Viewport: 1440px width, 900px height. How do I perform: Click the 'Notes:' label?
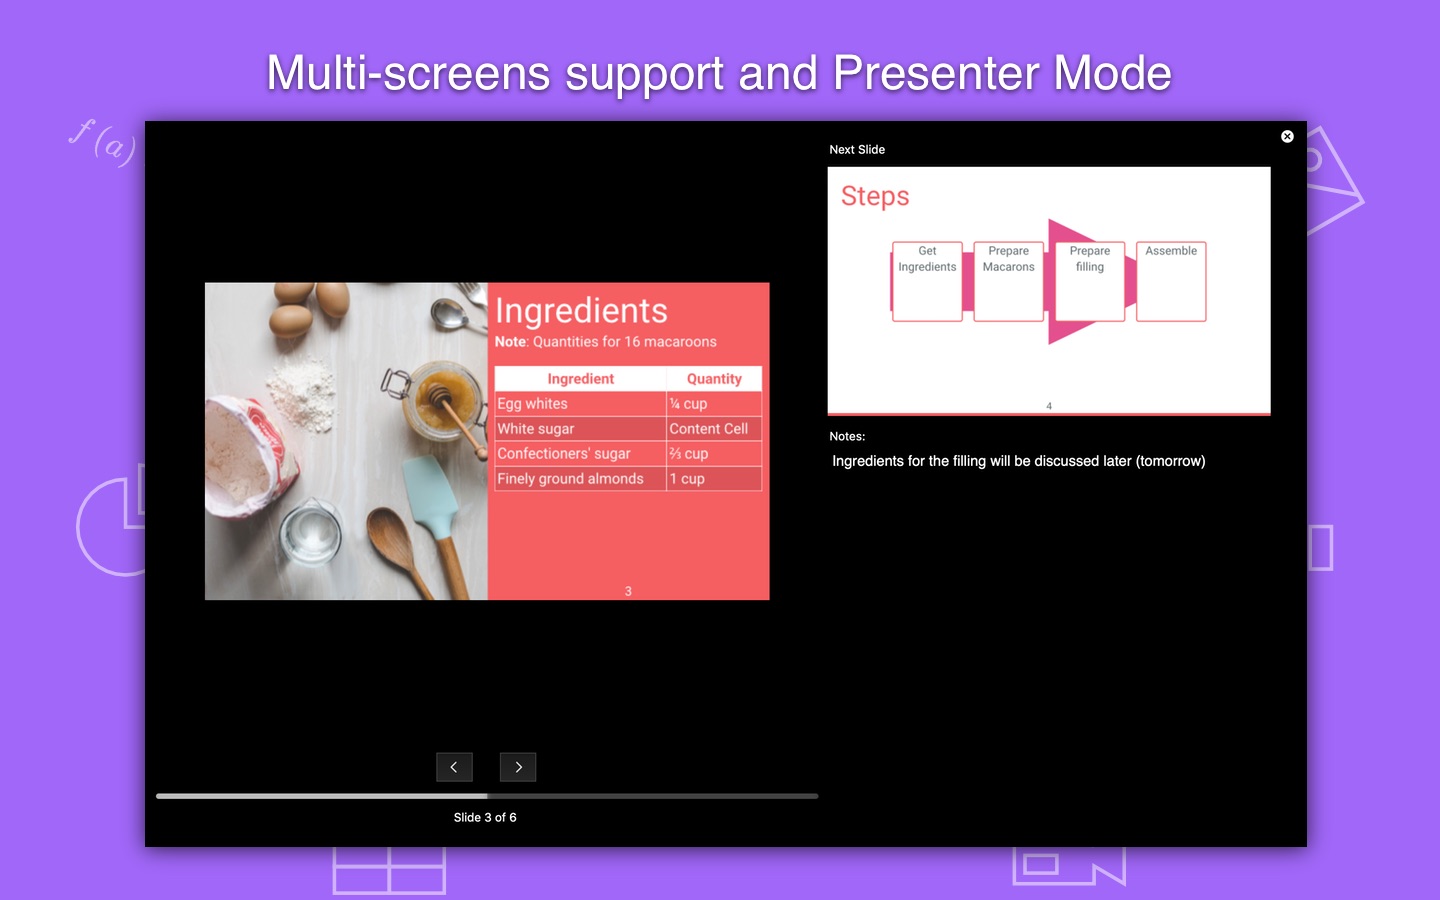pos(847,436)
